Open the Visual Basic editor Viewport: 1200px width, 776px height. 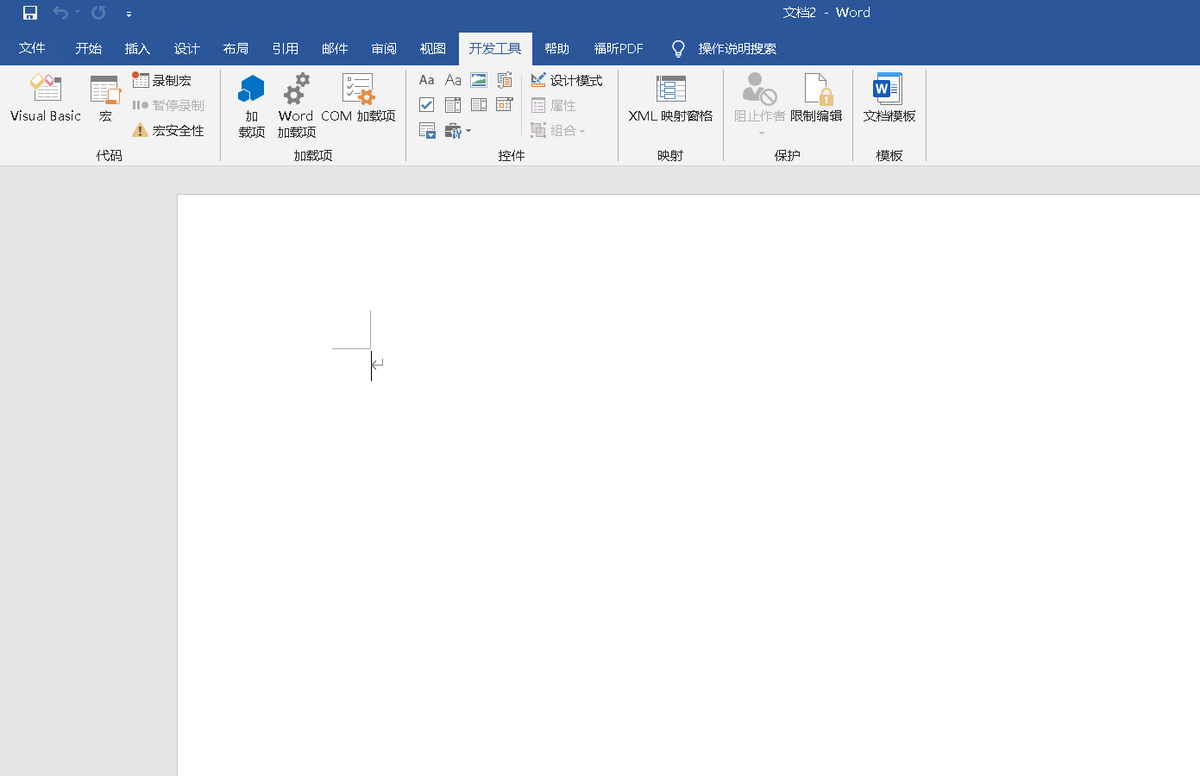tap(45, 98)
